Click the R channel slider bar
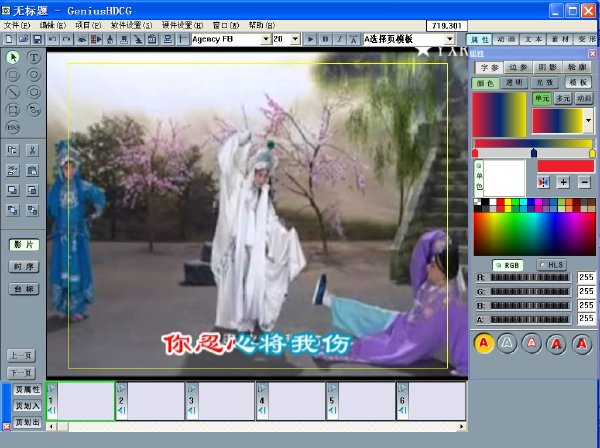 click(x=530, y=277)
